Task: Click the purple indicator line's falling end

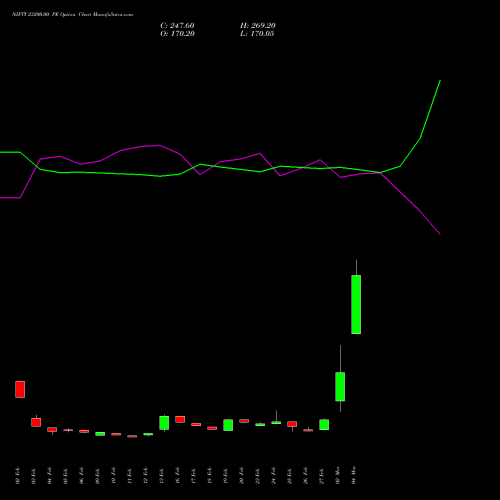Action: [440, 234]
